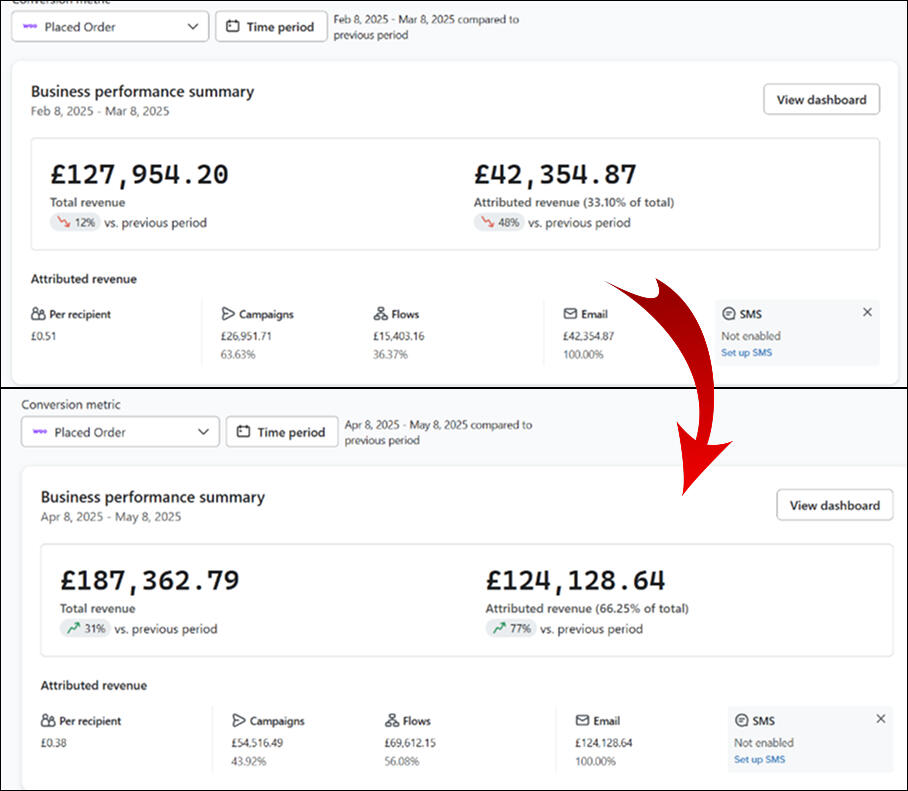Click Email envelope icon above £42,354.87

[570, 314]
